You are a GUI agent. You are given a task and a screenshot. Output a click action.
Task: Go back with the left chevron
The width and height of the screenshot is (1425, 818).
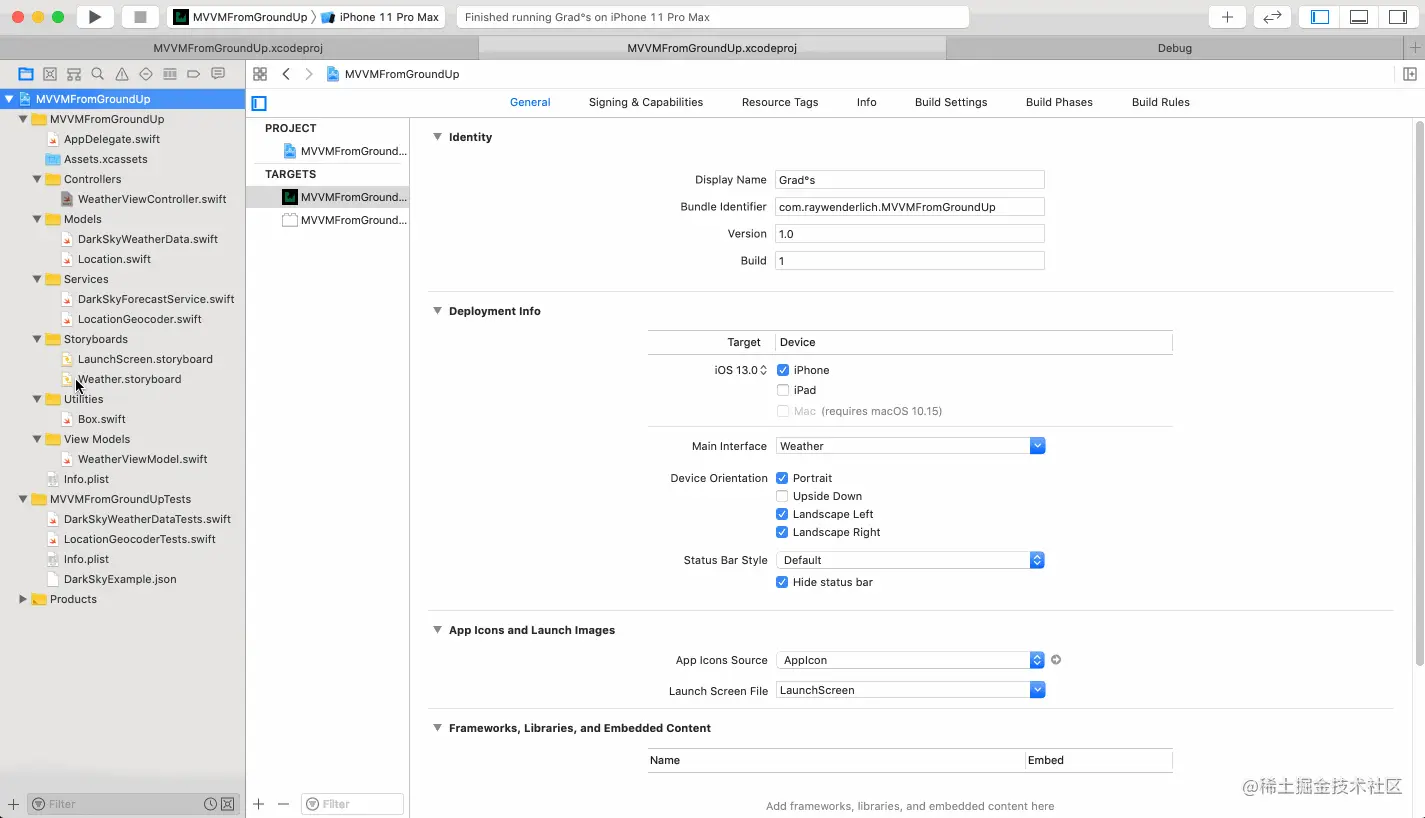(286, 74)
